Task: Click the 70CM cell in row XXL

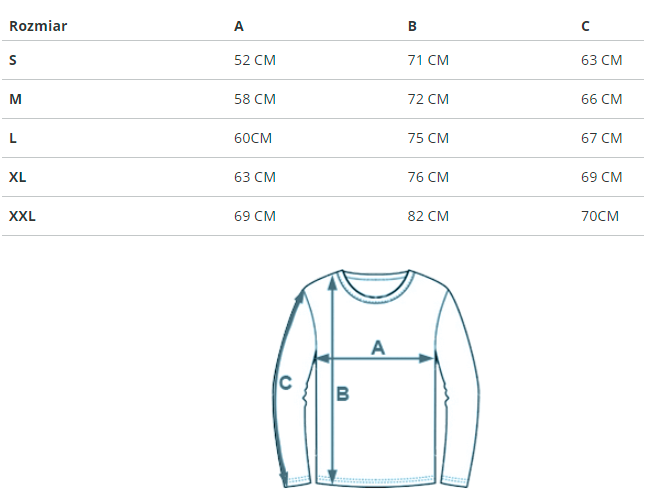Action: coord(600,216)
